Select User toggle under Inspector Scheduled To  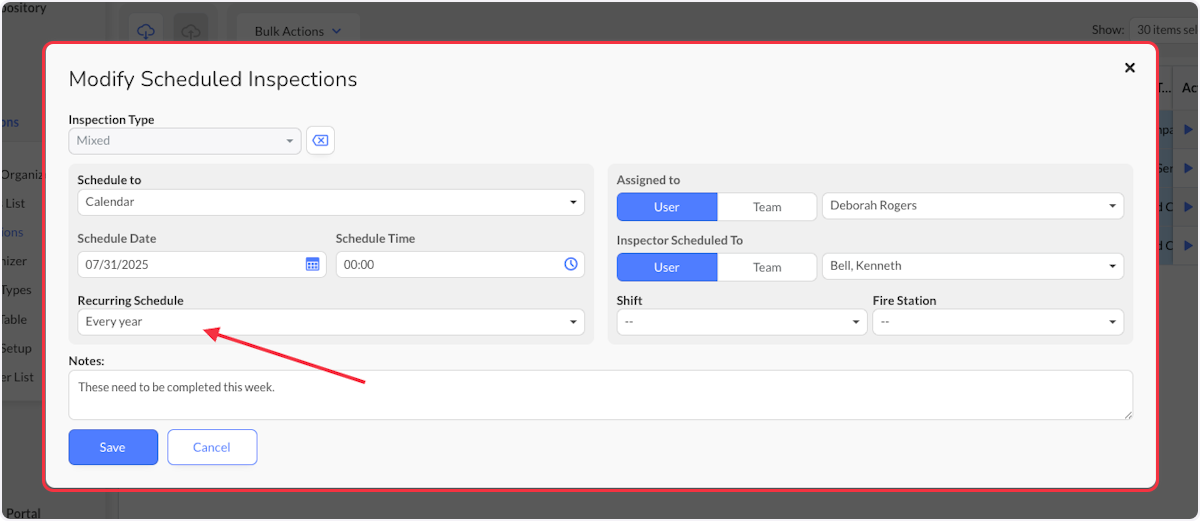[667, 267]
